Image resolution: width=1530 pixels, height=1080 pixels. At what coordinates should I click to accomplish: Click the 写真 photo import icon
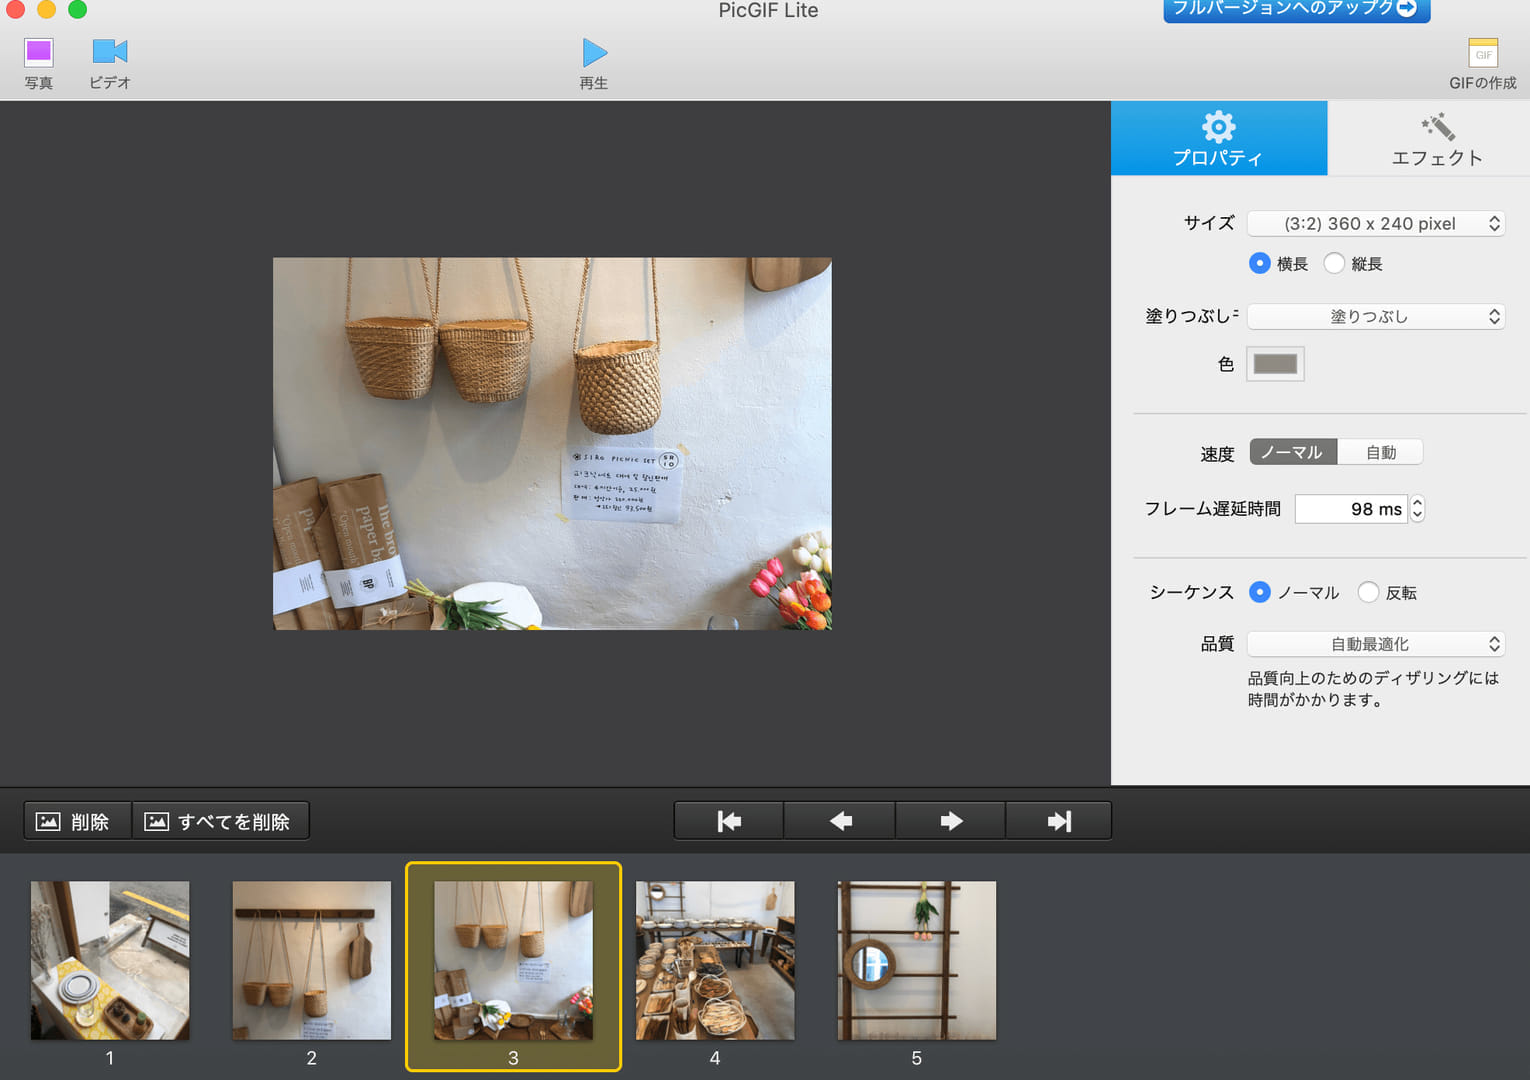[39, 53]
